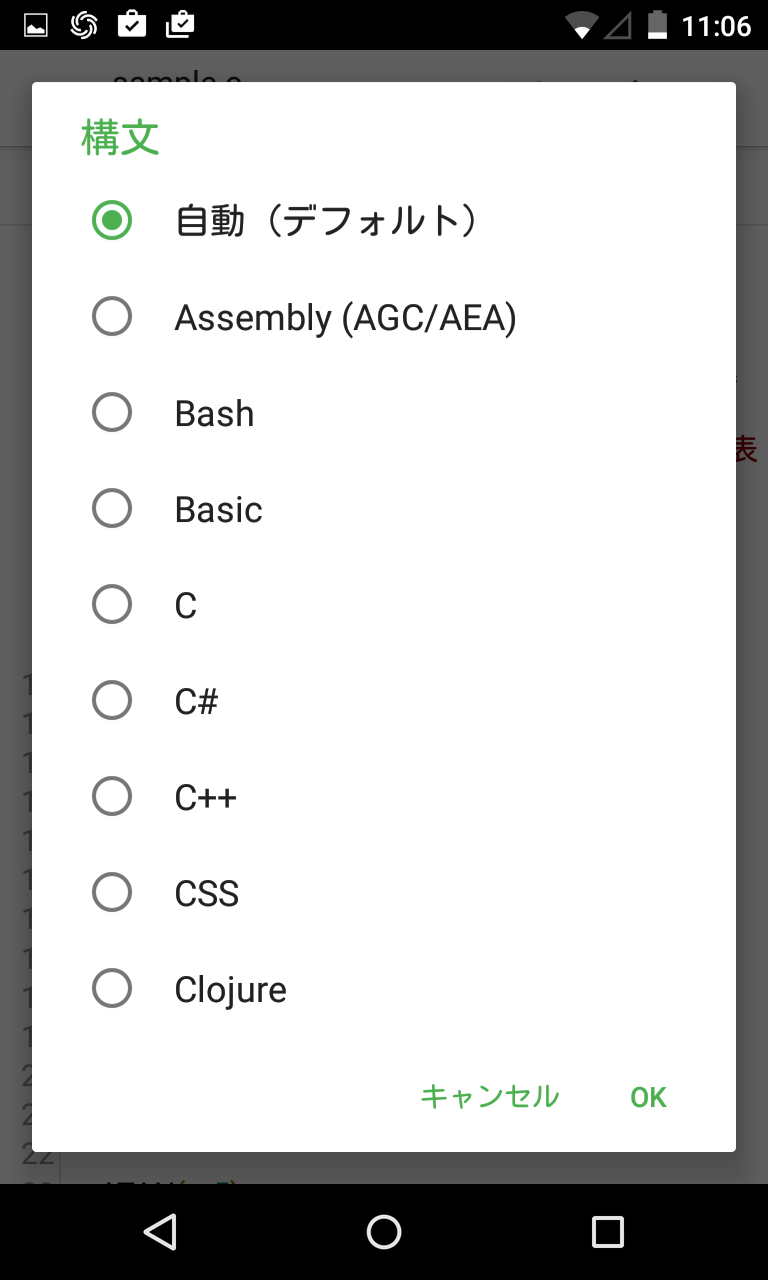Viewport: 768px width, 1280px height.
Task: Tap the swirl app notification icon
Action: coord(84,25)
